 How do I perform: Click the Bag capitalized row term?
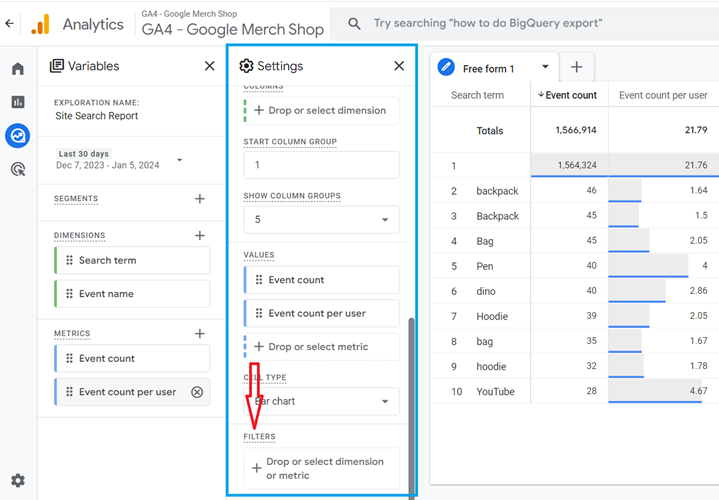click(485, 241)
